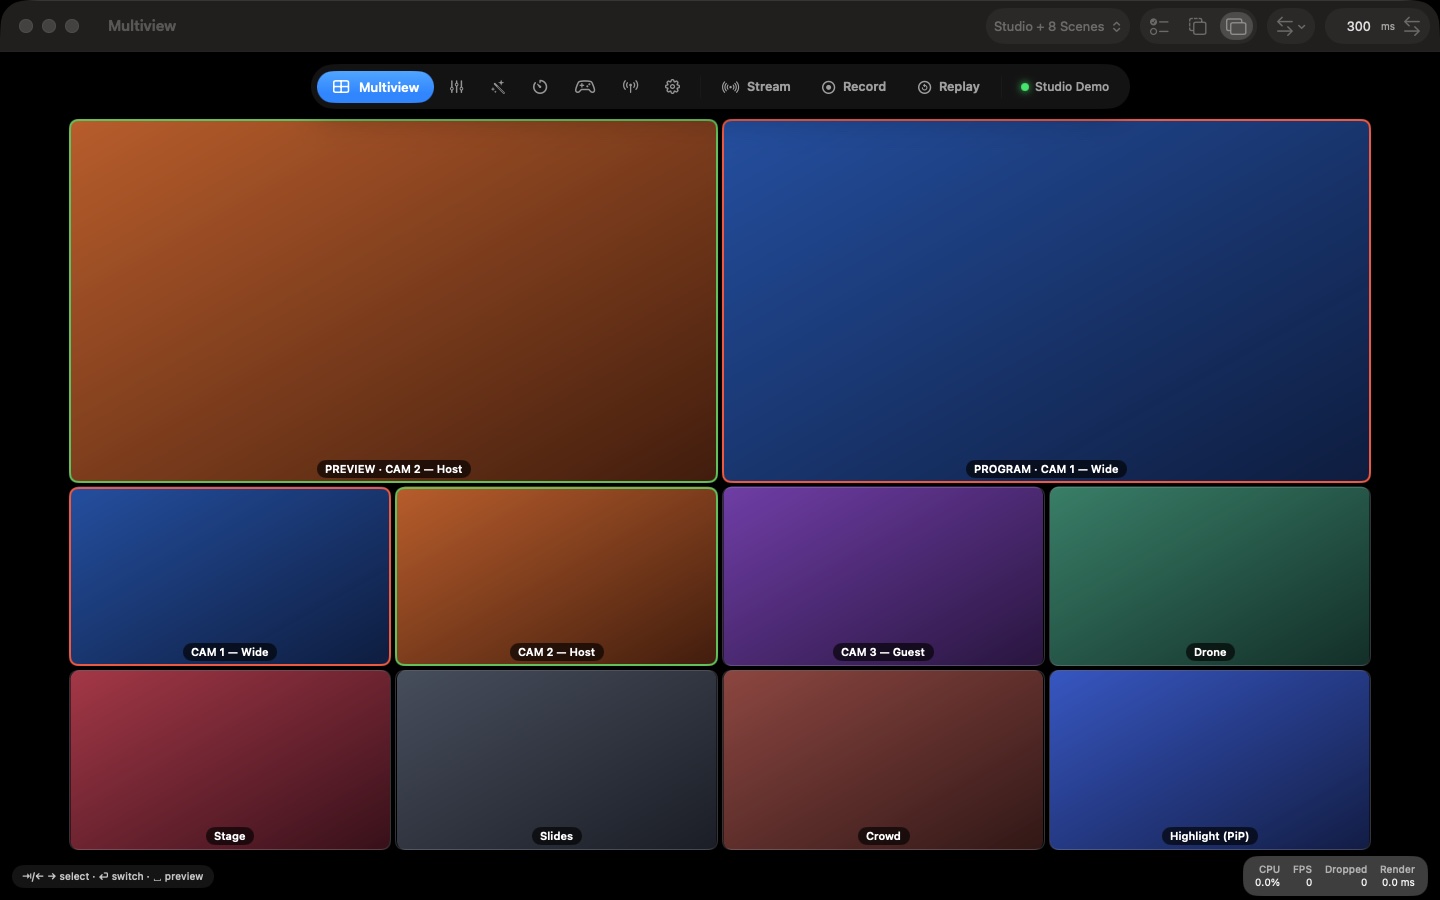Open the broadcast antenna panel

(x=630, y=87)
